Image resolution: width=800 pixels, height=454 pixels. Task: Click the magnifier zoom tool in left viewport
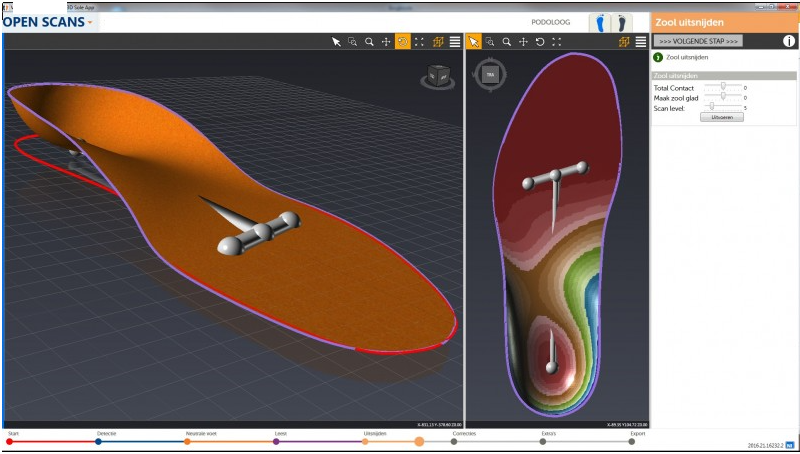(x=369, y=42)
